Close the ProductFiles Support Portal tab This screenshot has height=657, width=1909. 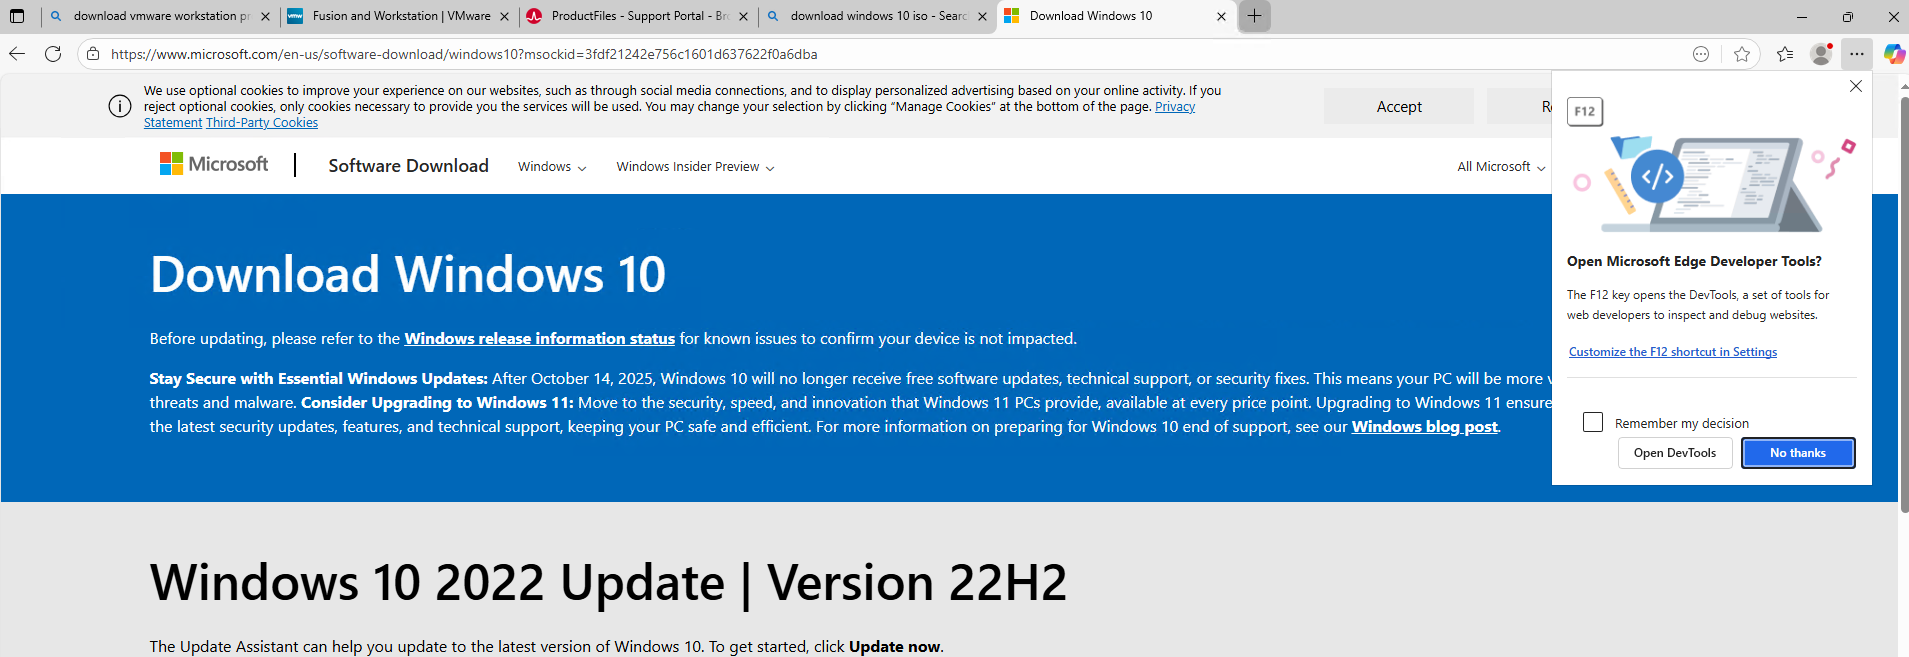point(743,16)
